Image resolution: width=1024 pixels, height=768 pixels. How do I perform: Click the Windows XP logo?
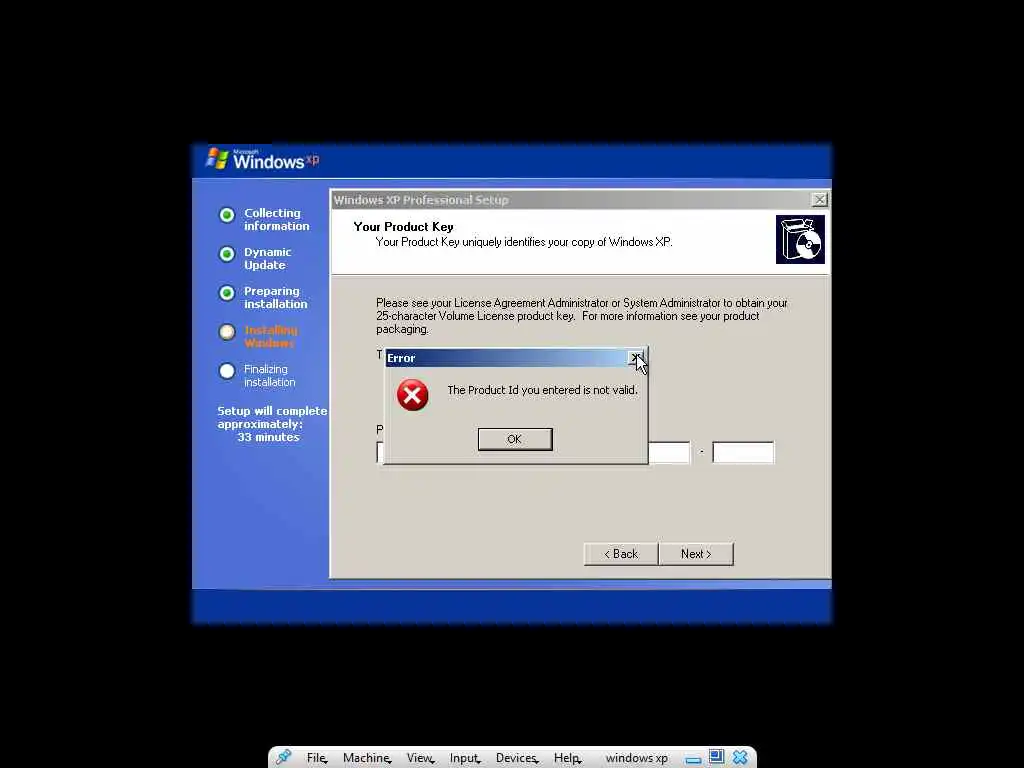point(263,159)
